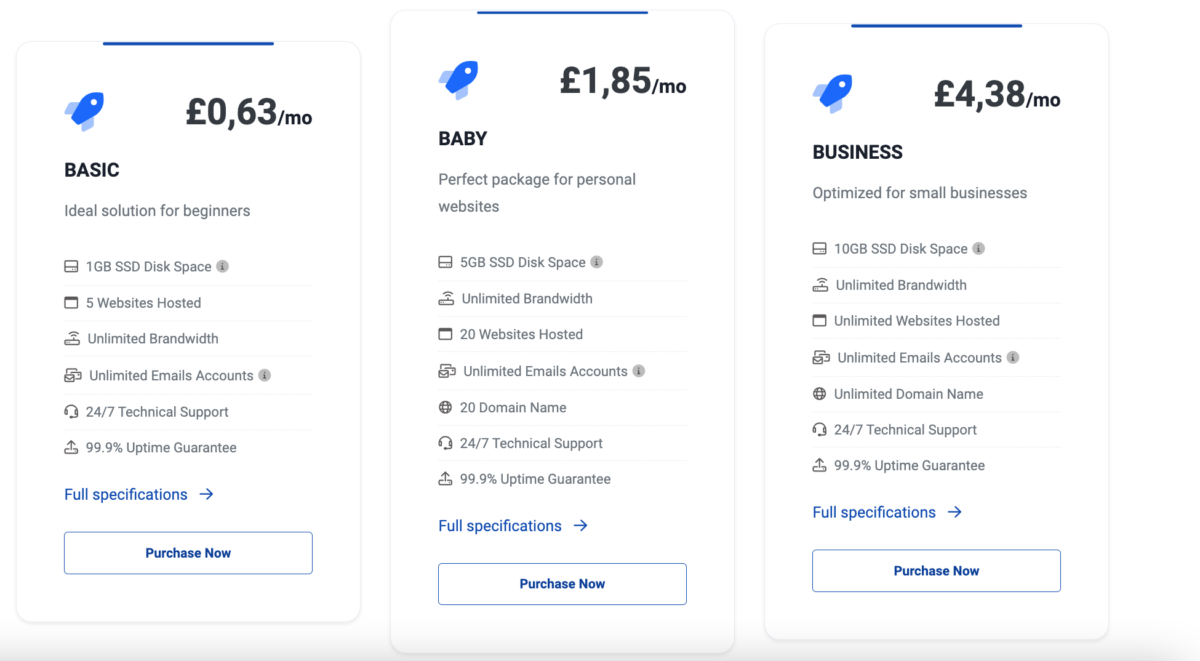Click the £1,85/mo price on BABY plan
This screenshot has height=661, width=1200.
click(x=623, y=80)
